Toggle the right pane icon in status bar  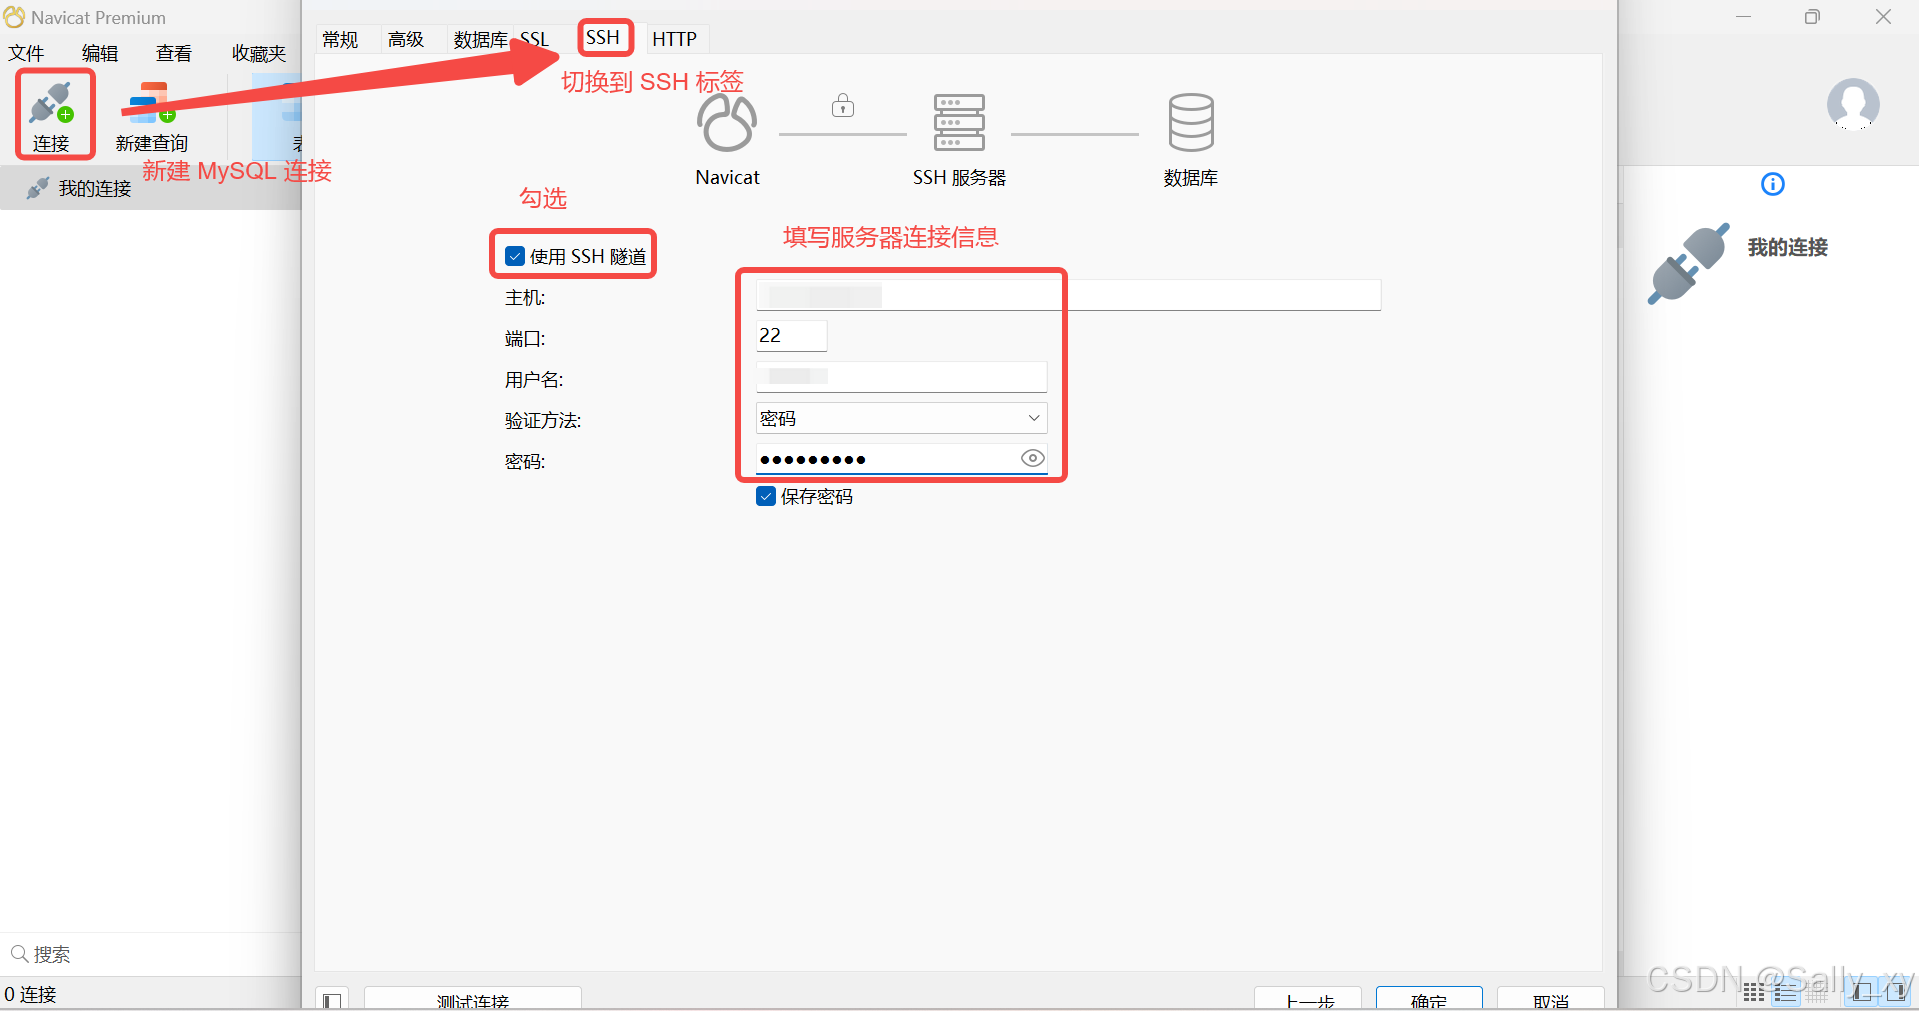1896,992
